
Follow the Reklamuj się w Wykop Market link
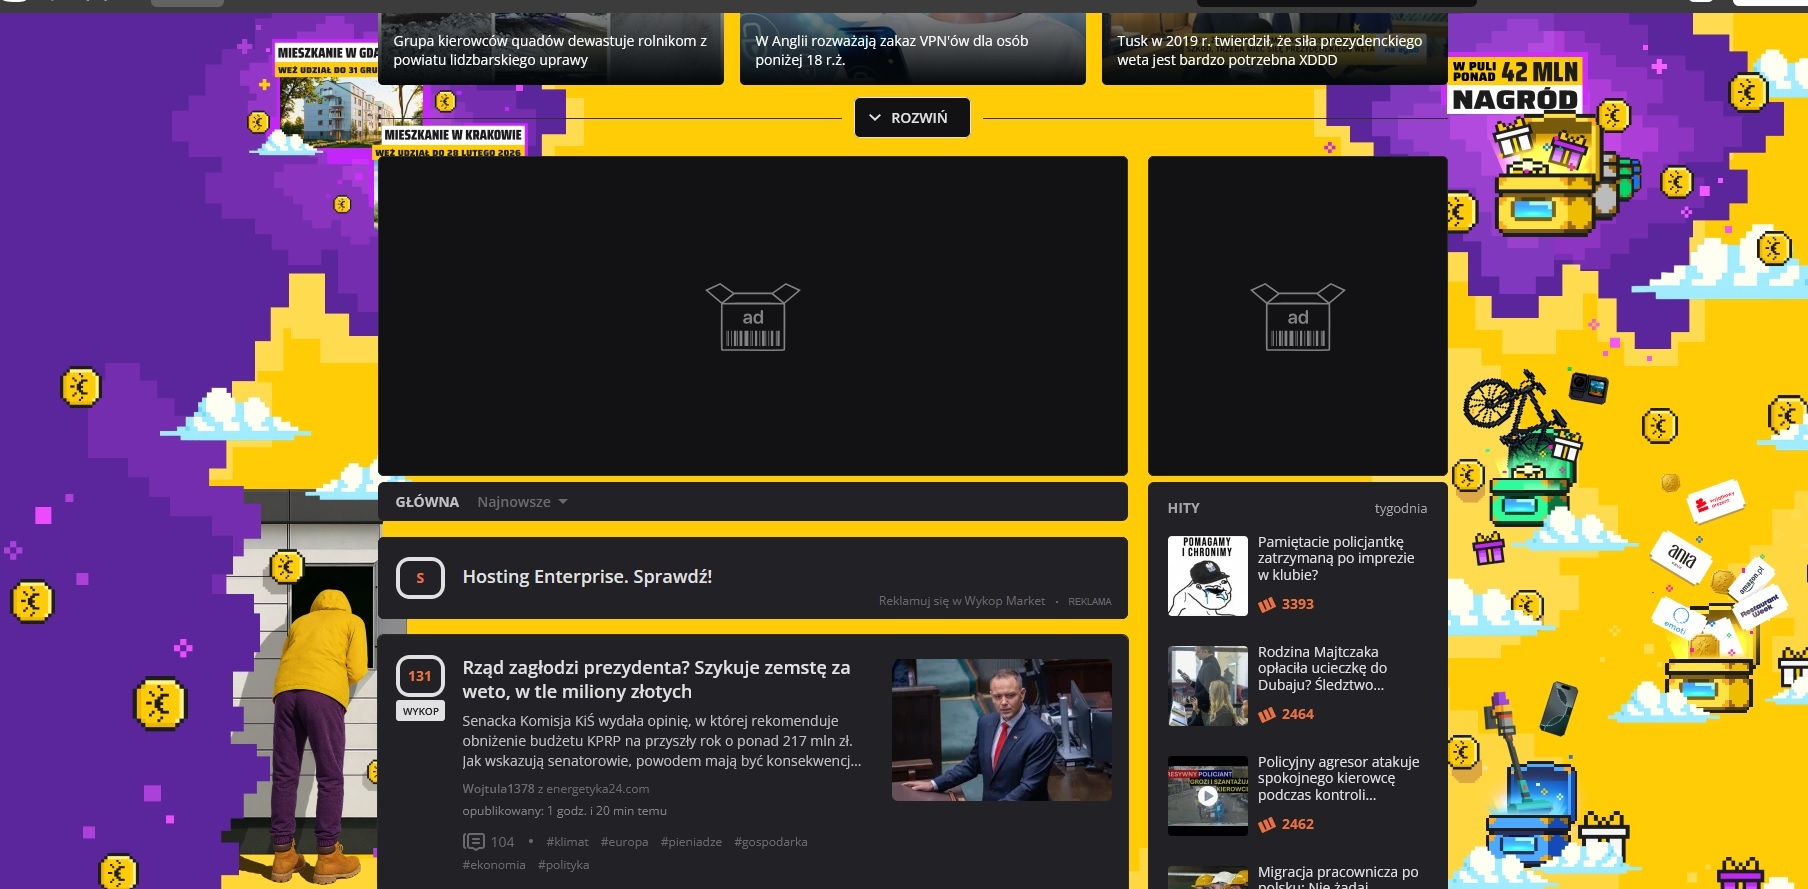pyautogui.click(x=962, y=601)
